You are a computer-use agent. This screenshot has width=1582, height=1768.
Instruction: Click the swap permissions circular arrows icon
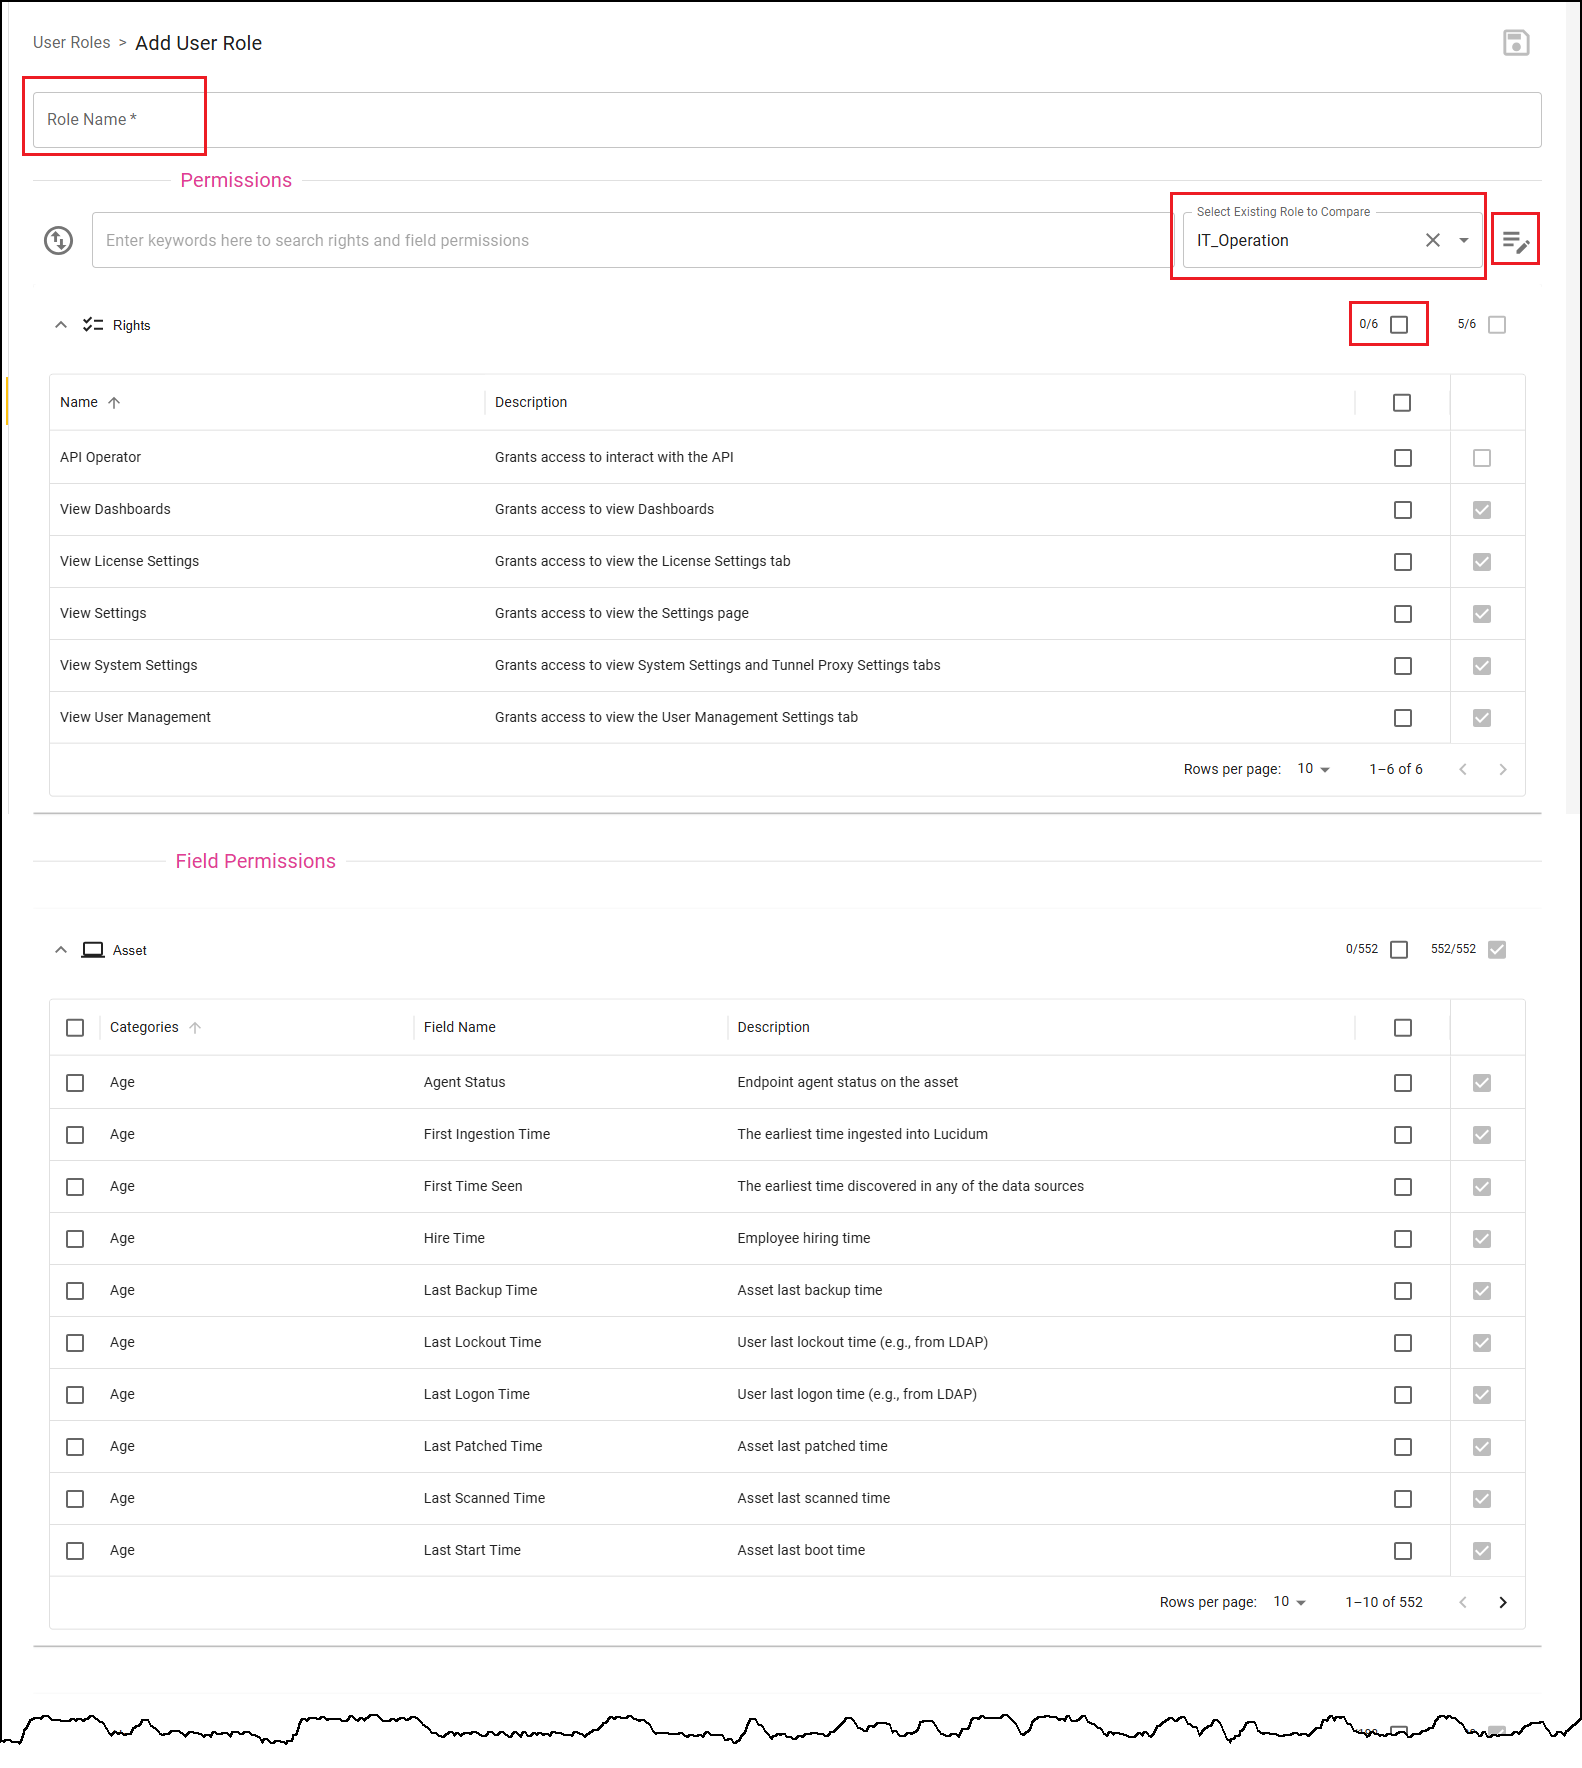tap(59, 241)
